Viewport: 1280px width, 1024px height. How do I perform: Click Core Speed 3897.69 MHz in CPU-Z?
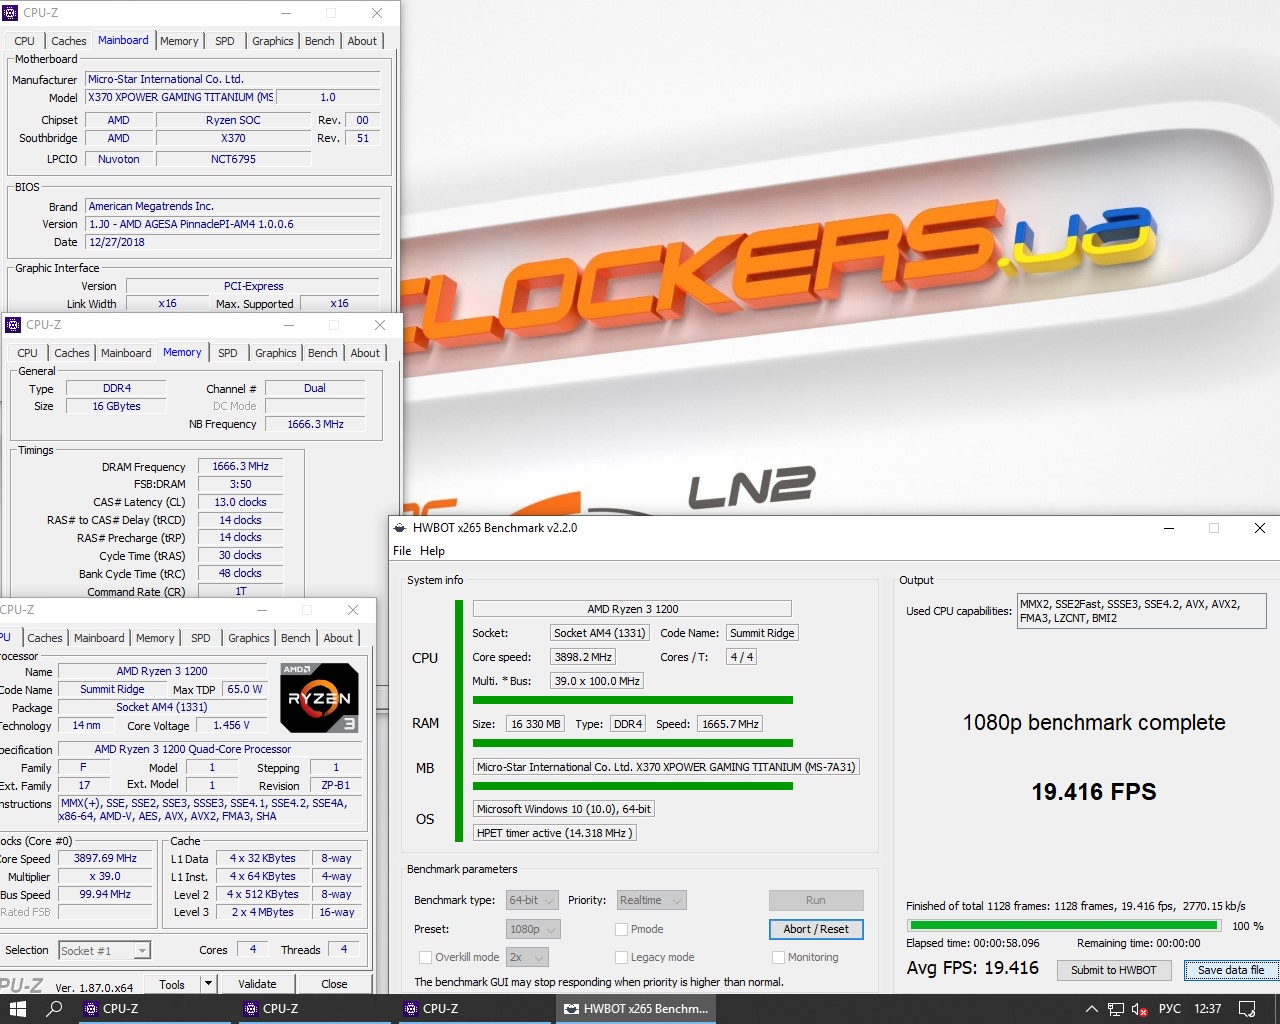(105, 858)
